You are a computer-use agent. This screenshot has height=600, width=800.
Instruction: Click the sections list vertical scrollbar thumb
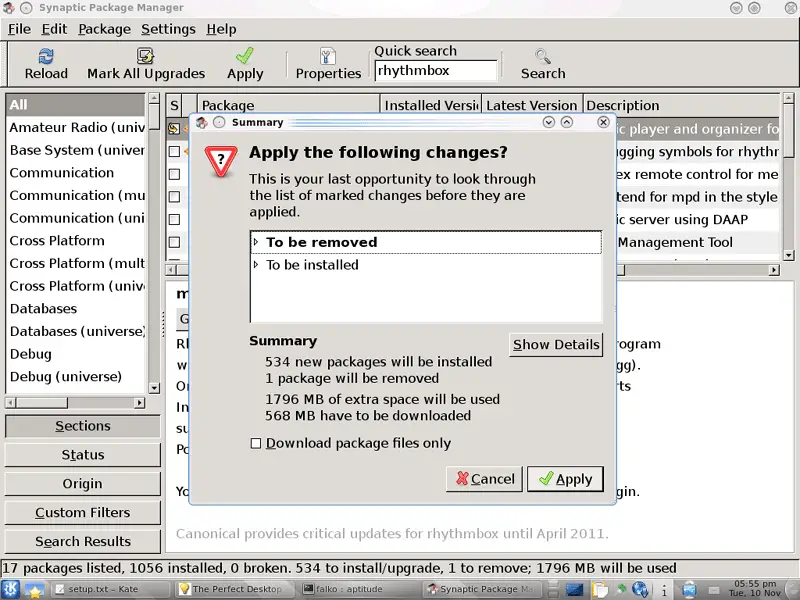pyautogui.click(x=154, y=117)
